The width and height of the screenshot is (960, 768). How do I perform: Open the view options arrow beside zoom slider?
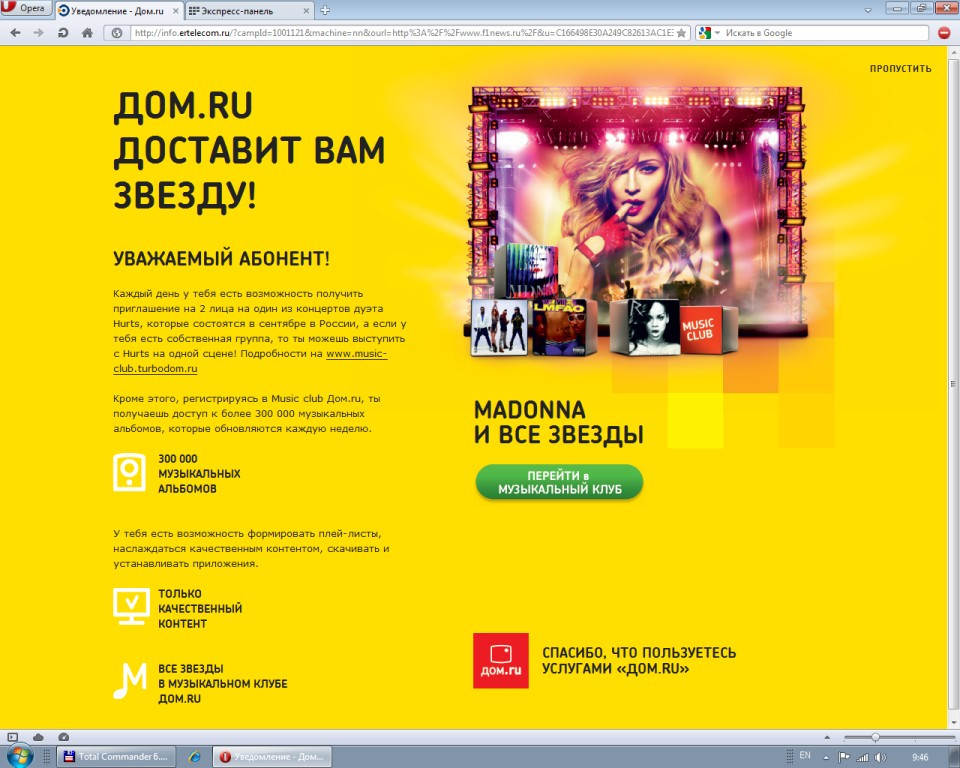[x=827, y=737]
